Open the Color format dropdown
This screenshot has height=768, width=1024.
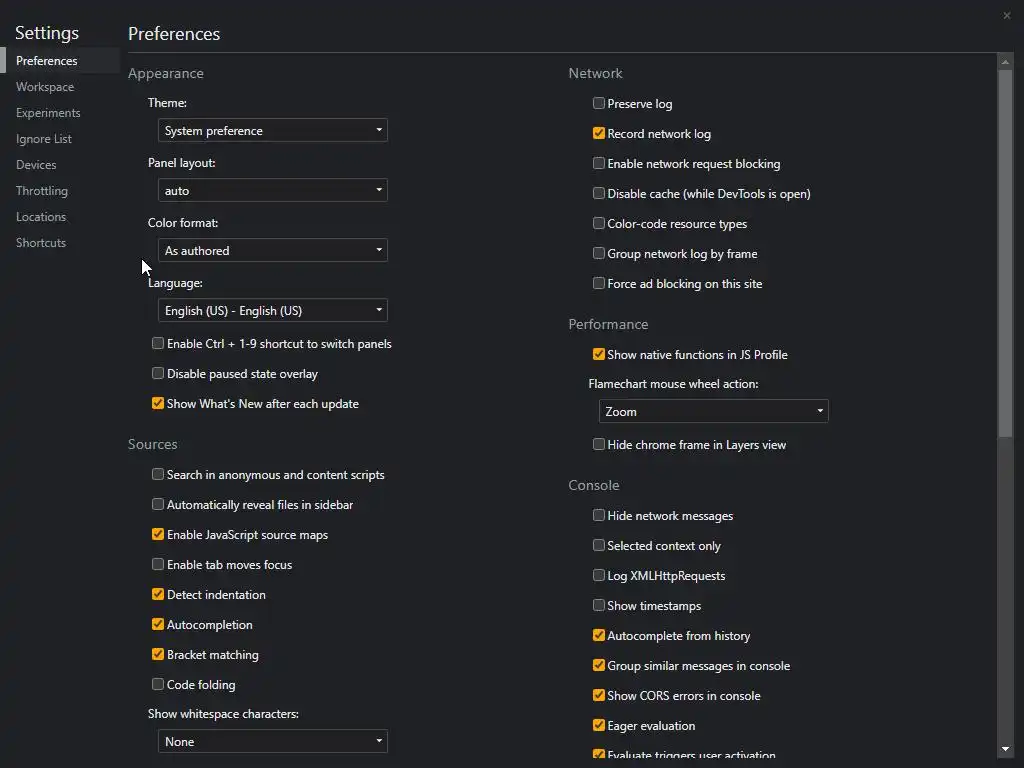pyautogui.click(x=272, y=250)
